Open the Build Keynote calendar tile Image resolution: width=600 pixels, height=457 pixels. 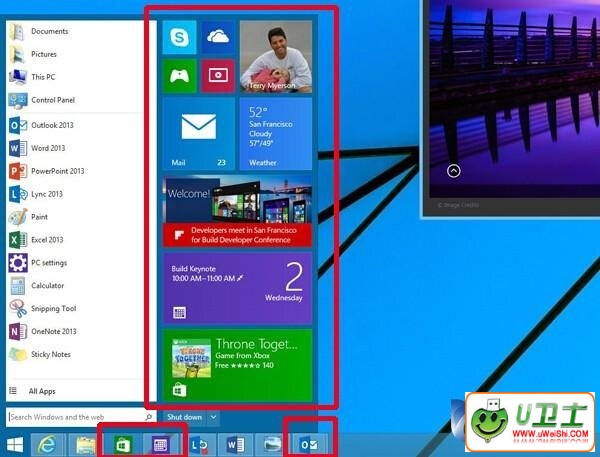(237, 288)
